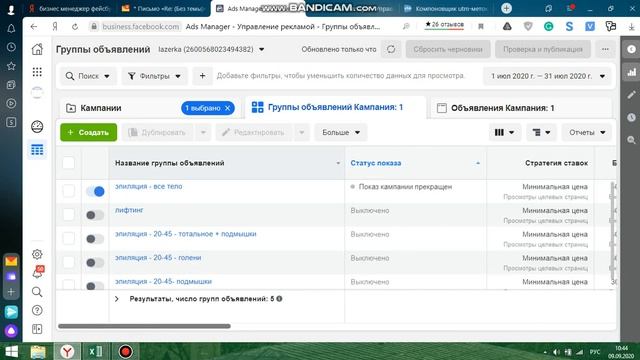Viewport: 640px width, 360px height.
Task: Switch to the Письмо browser tab
Action: [x=163, y=8]
